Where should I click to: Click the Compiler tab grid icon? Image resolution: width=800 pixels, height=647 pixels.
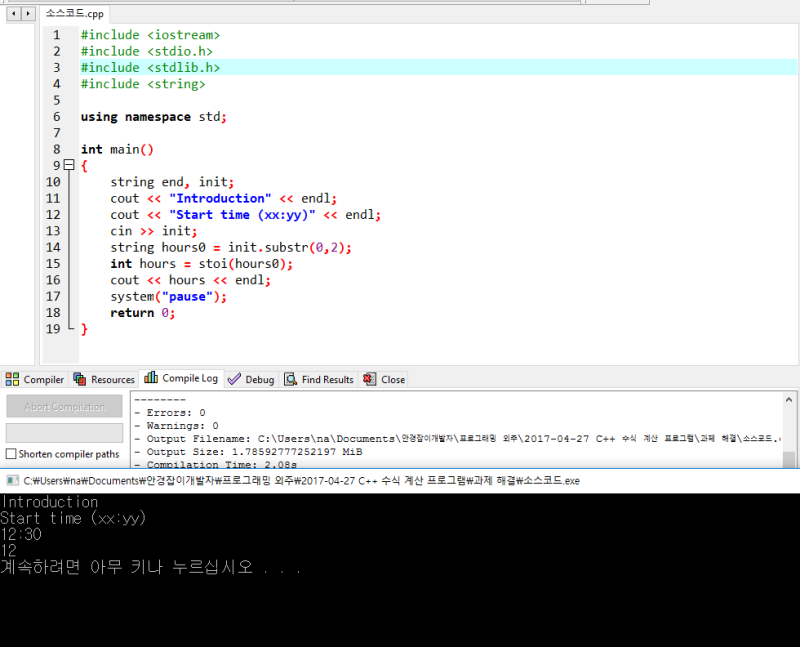pos(12,379)
